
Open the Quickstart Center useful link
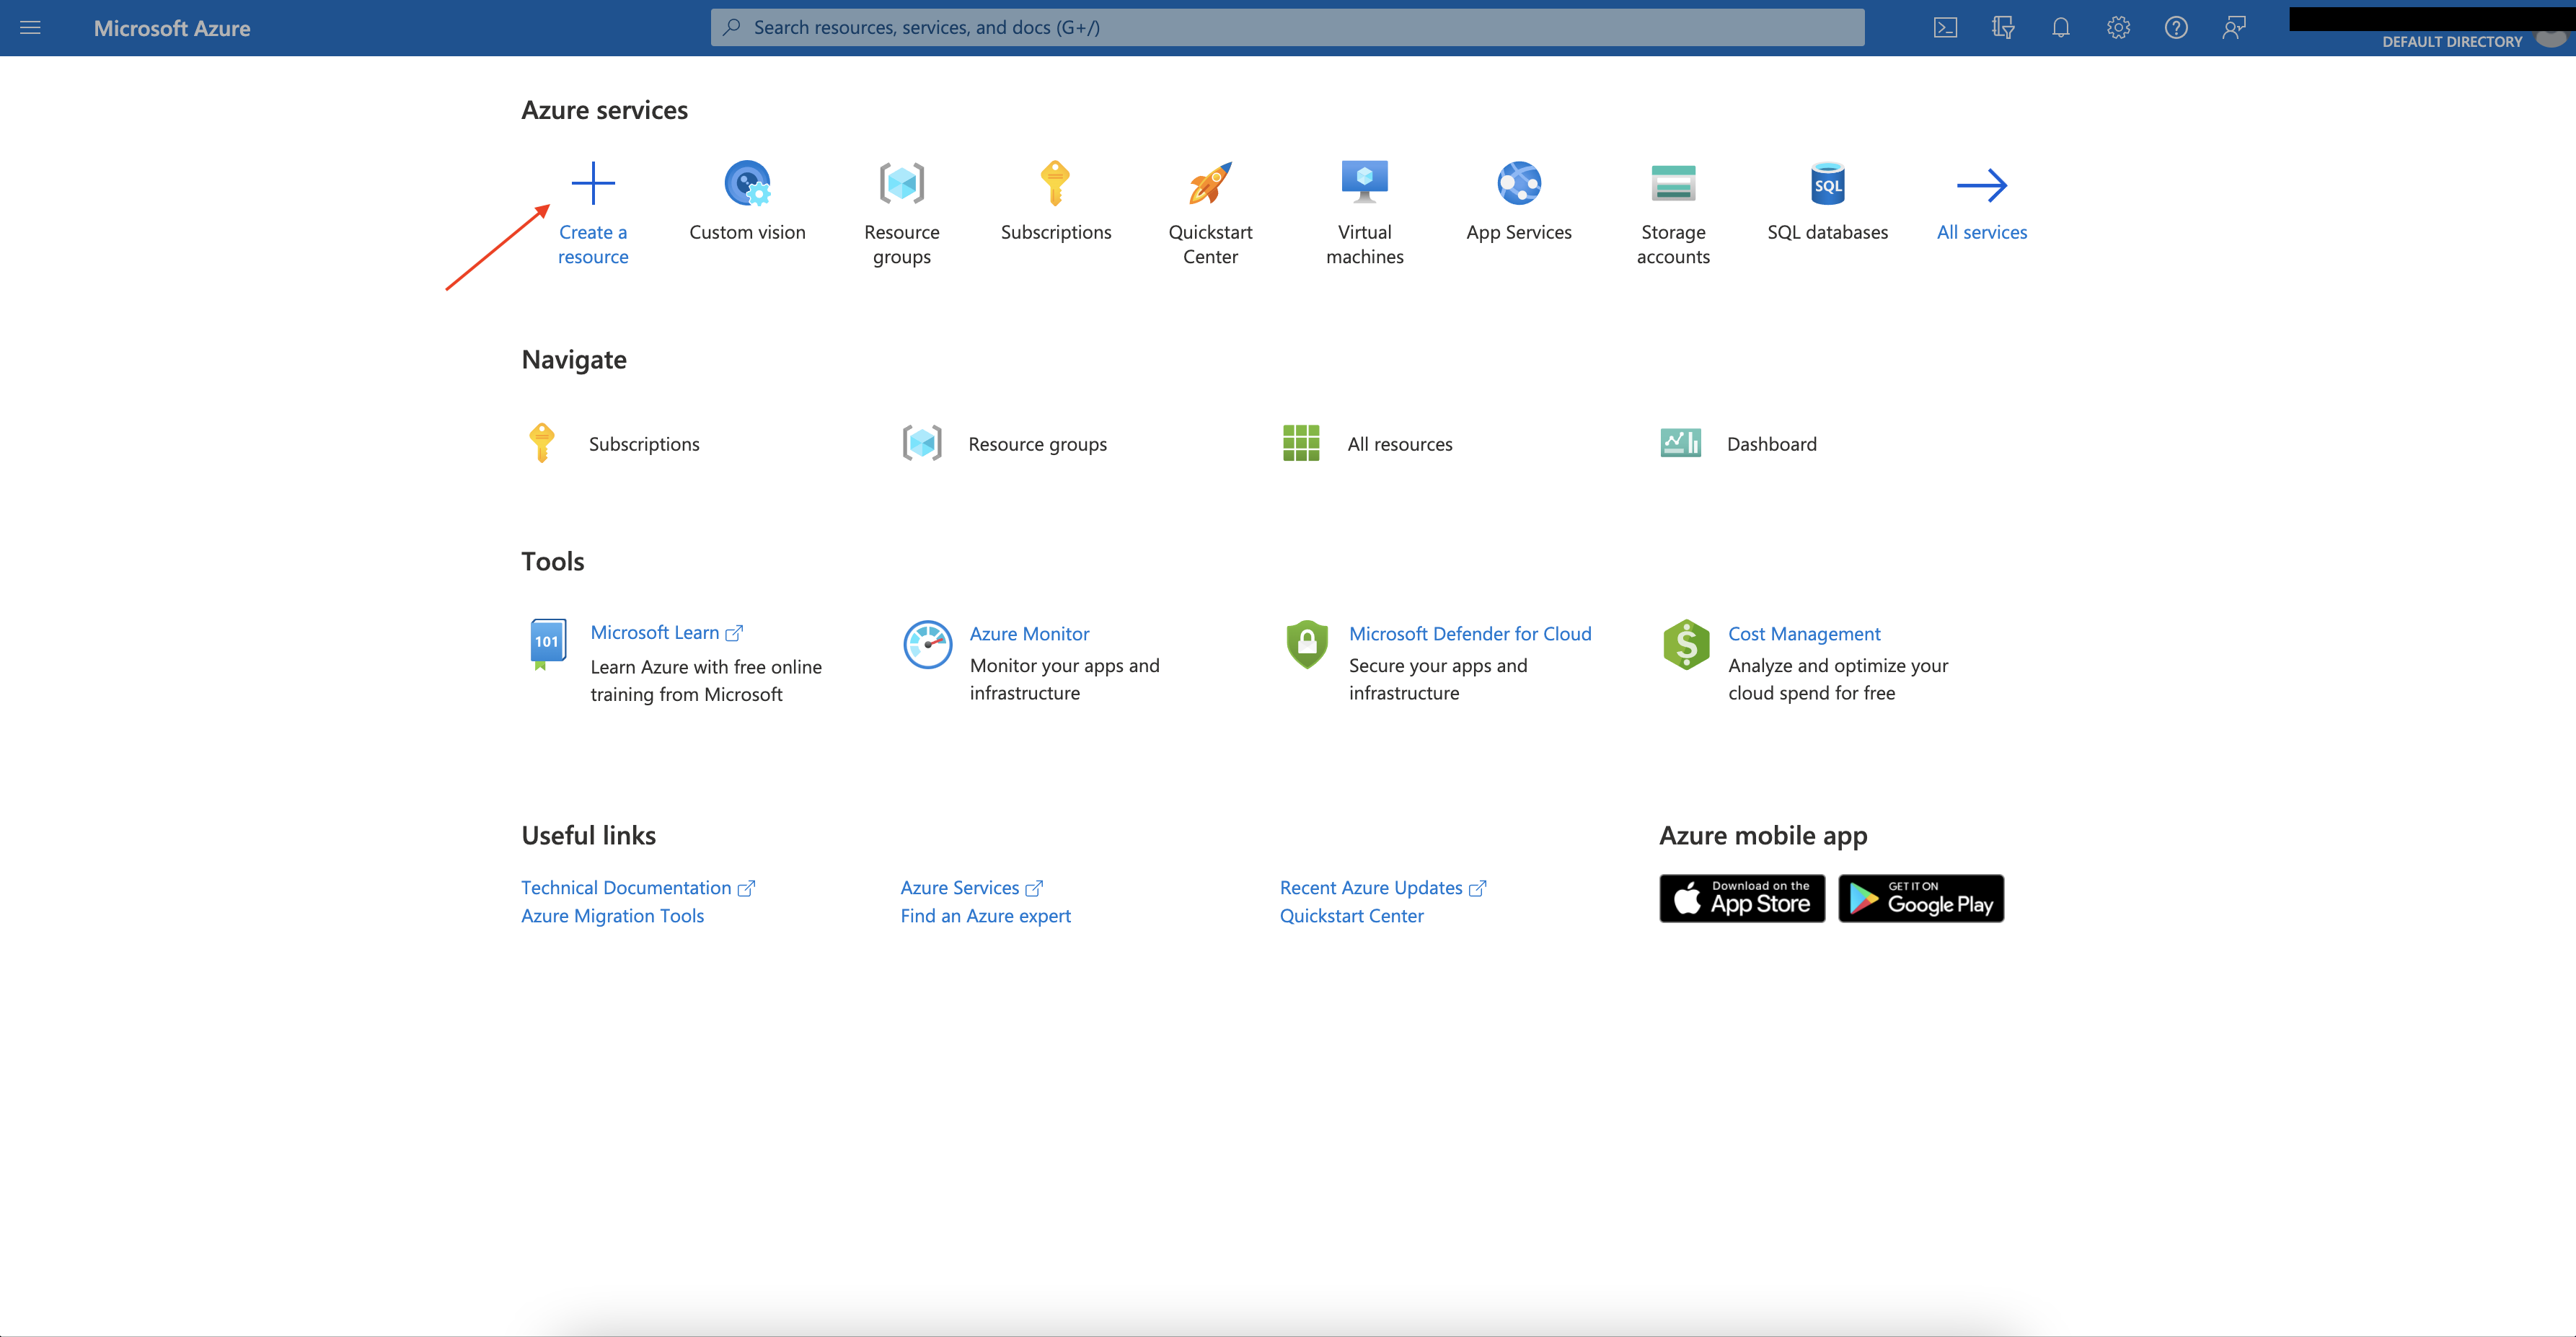coord(1351,916)
